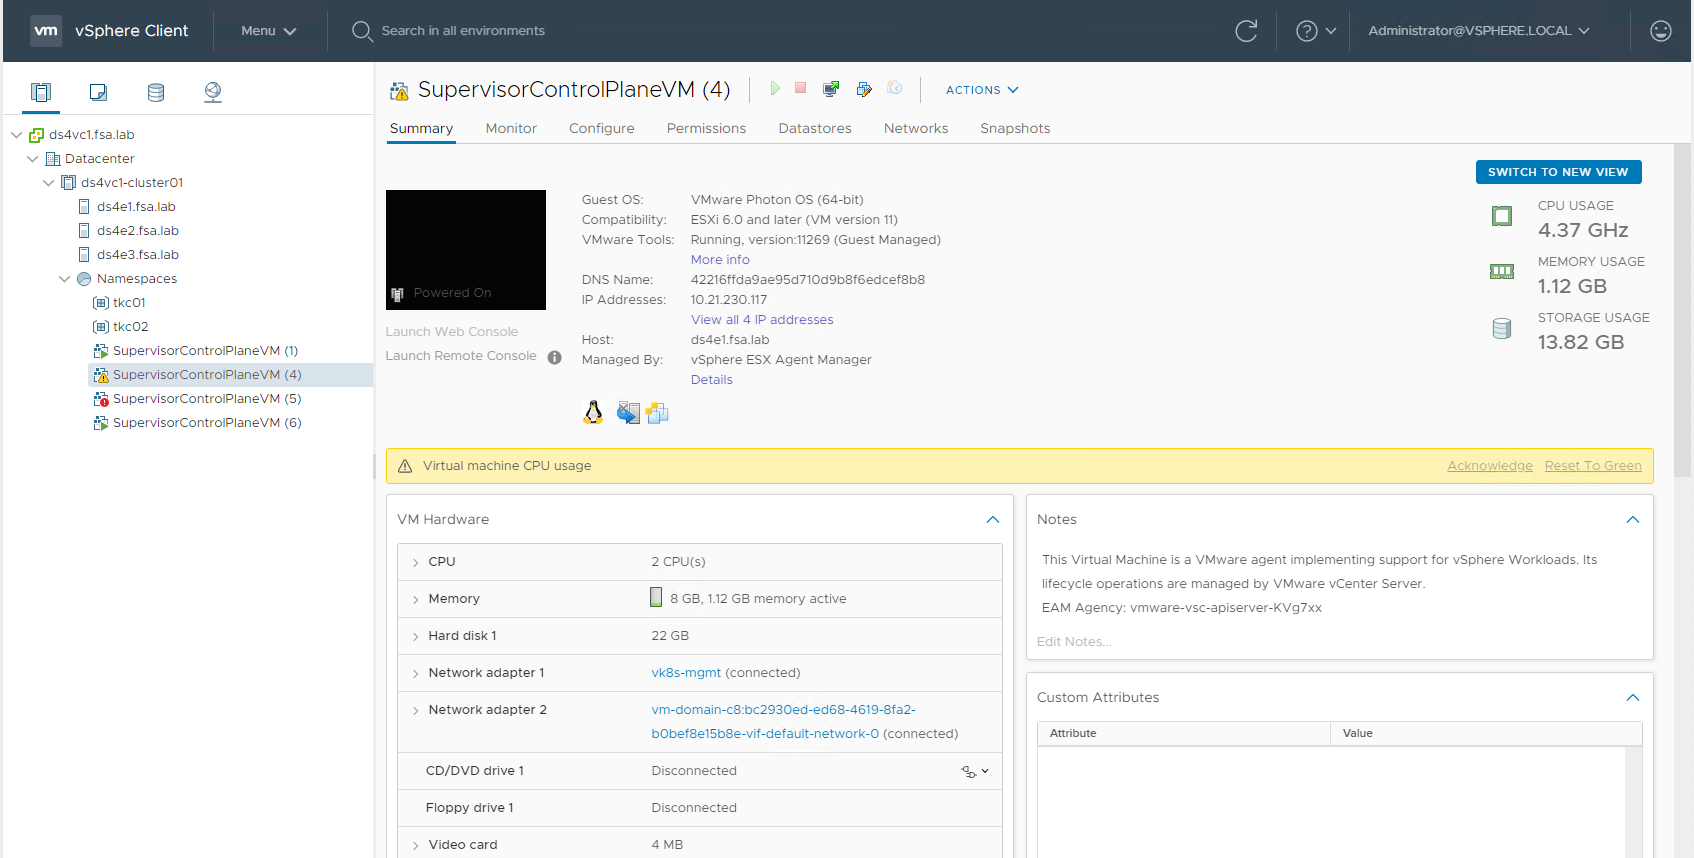Screen dimensions: 1694x858
Task: Collapse the Notes panel
Action: (x=1633, y=520)
